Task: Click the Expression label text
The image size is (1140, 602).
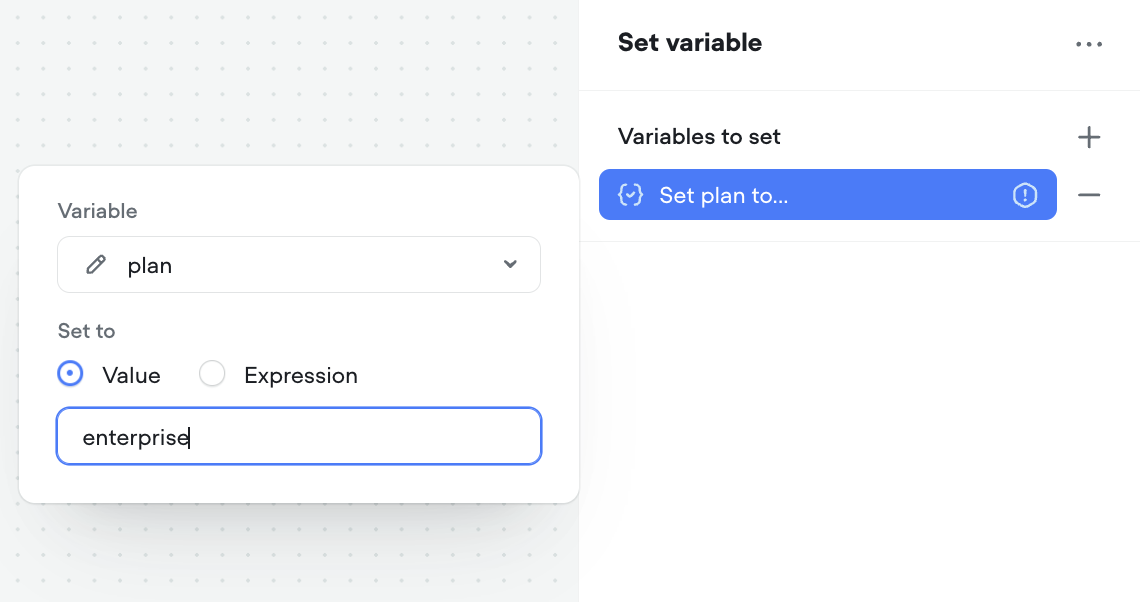Action: 300,376
